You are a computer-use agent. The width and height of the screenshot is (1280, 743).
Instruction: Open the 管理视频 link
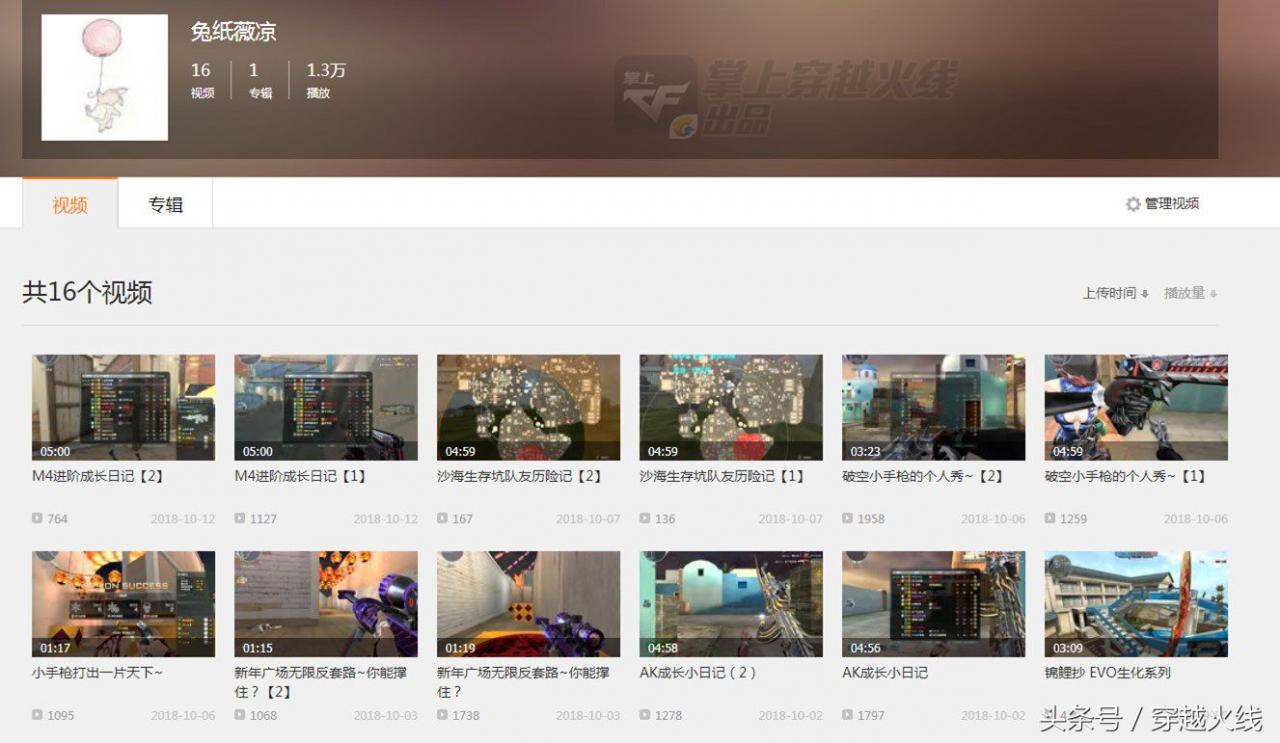(x=1172, y=204)
